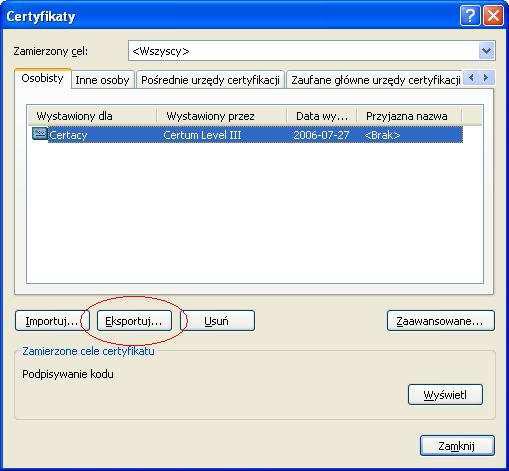Select the Certum Level III certificate row
Screen dimensions: 509x471
tap(247, 135)
